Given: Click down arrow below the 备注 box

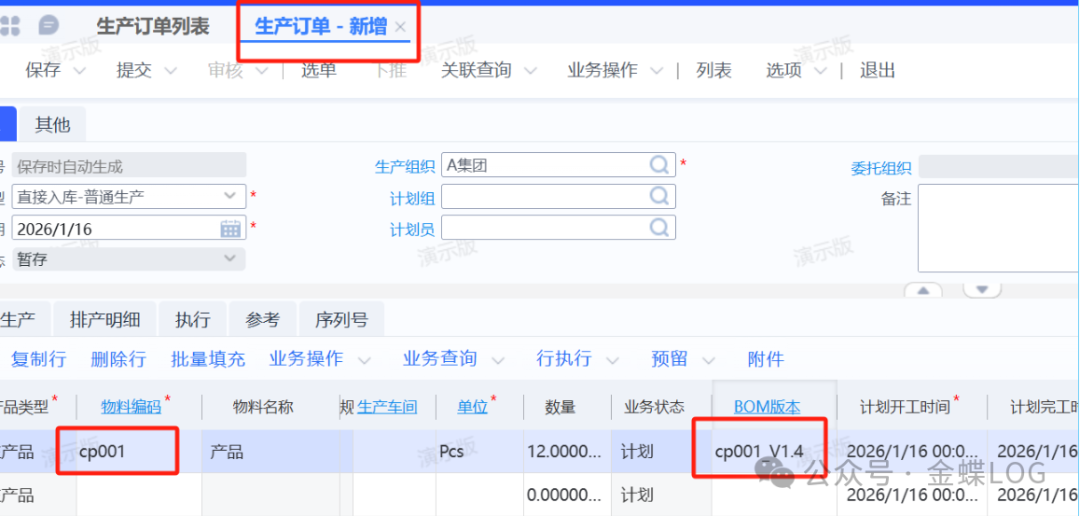Looking at the screenshot, I should [x=982, y=290].
